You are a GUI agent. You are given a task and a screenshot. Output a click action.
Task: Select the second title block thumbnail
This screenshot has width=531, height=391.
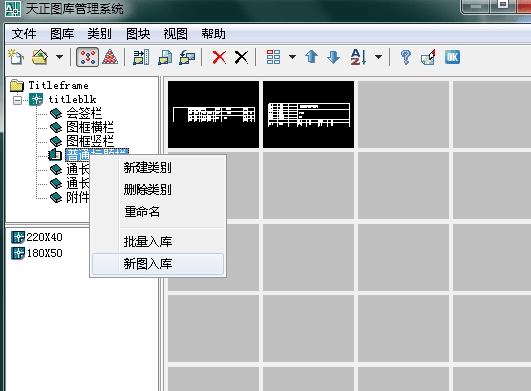[309, 114]
